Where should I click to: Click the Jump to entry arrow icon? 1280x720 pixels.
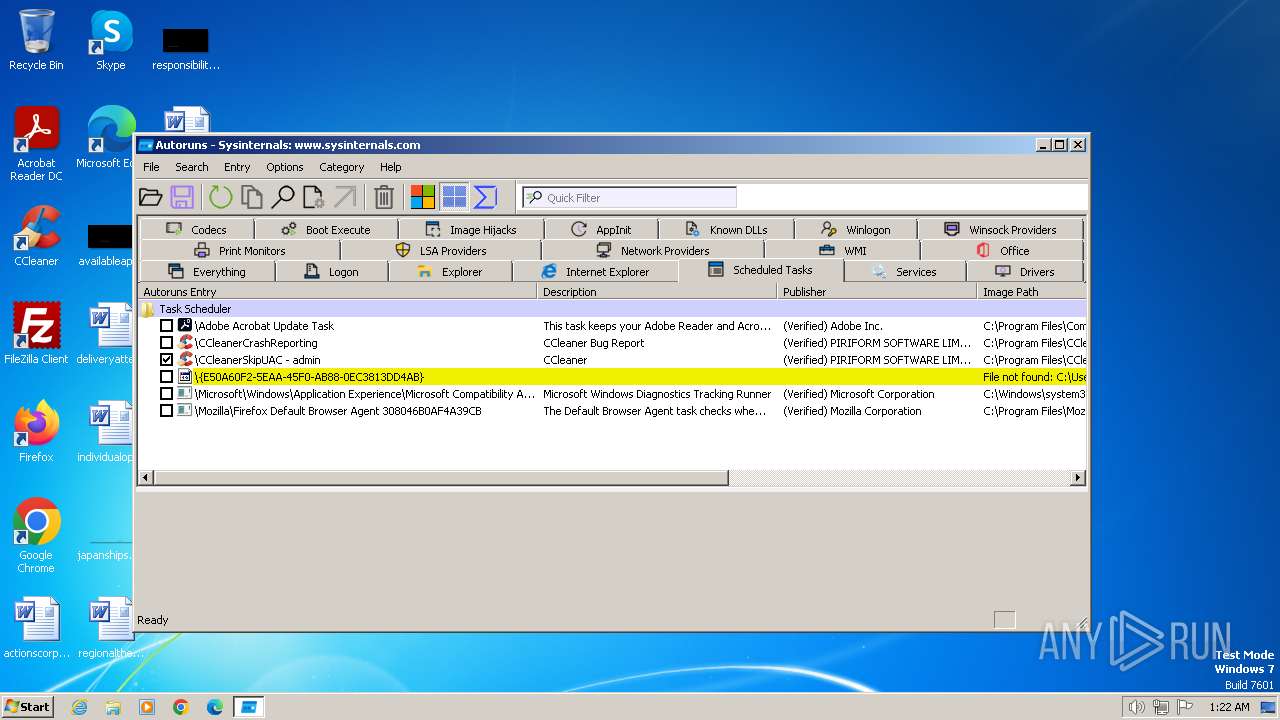[x=345, y=197]
